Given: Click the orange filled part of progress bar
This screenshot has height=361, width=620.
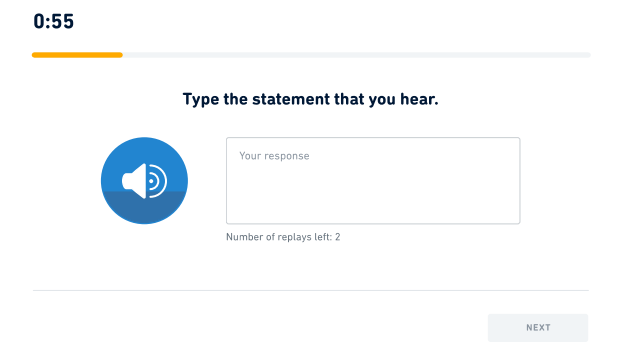Looking at the screenshot, I should coord(77,55).
